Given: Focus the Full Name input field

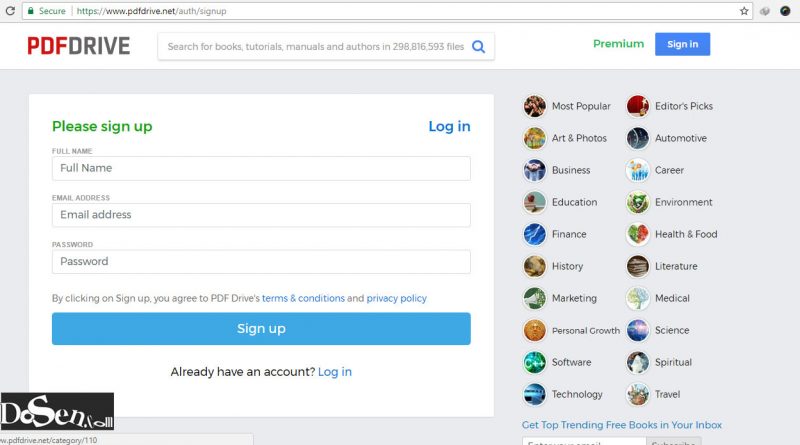Looking at the screenshot, I should pyautogui.click(x=261, y=168).
